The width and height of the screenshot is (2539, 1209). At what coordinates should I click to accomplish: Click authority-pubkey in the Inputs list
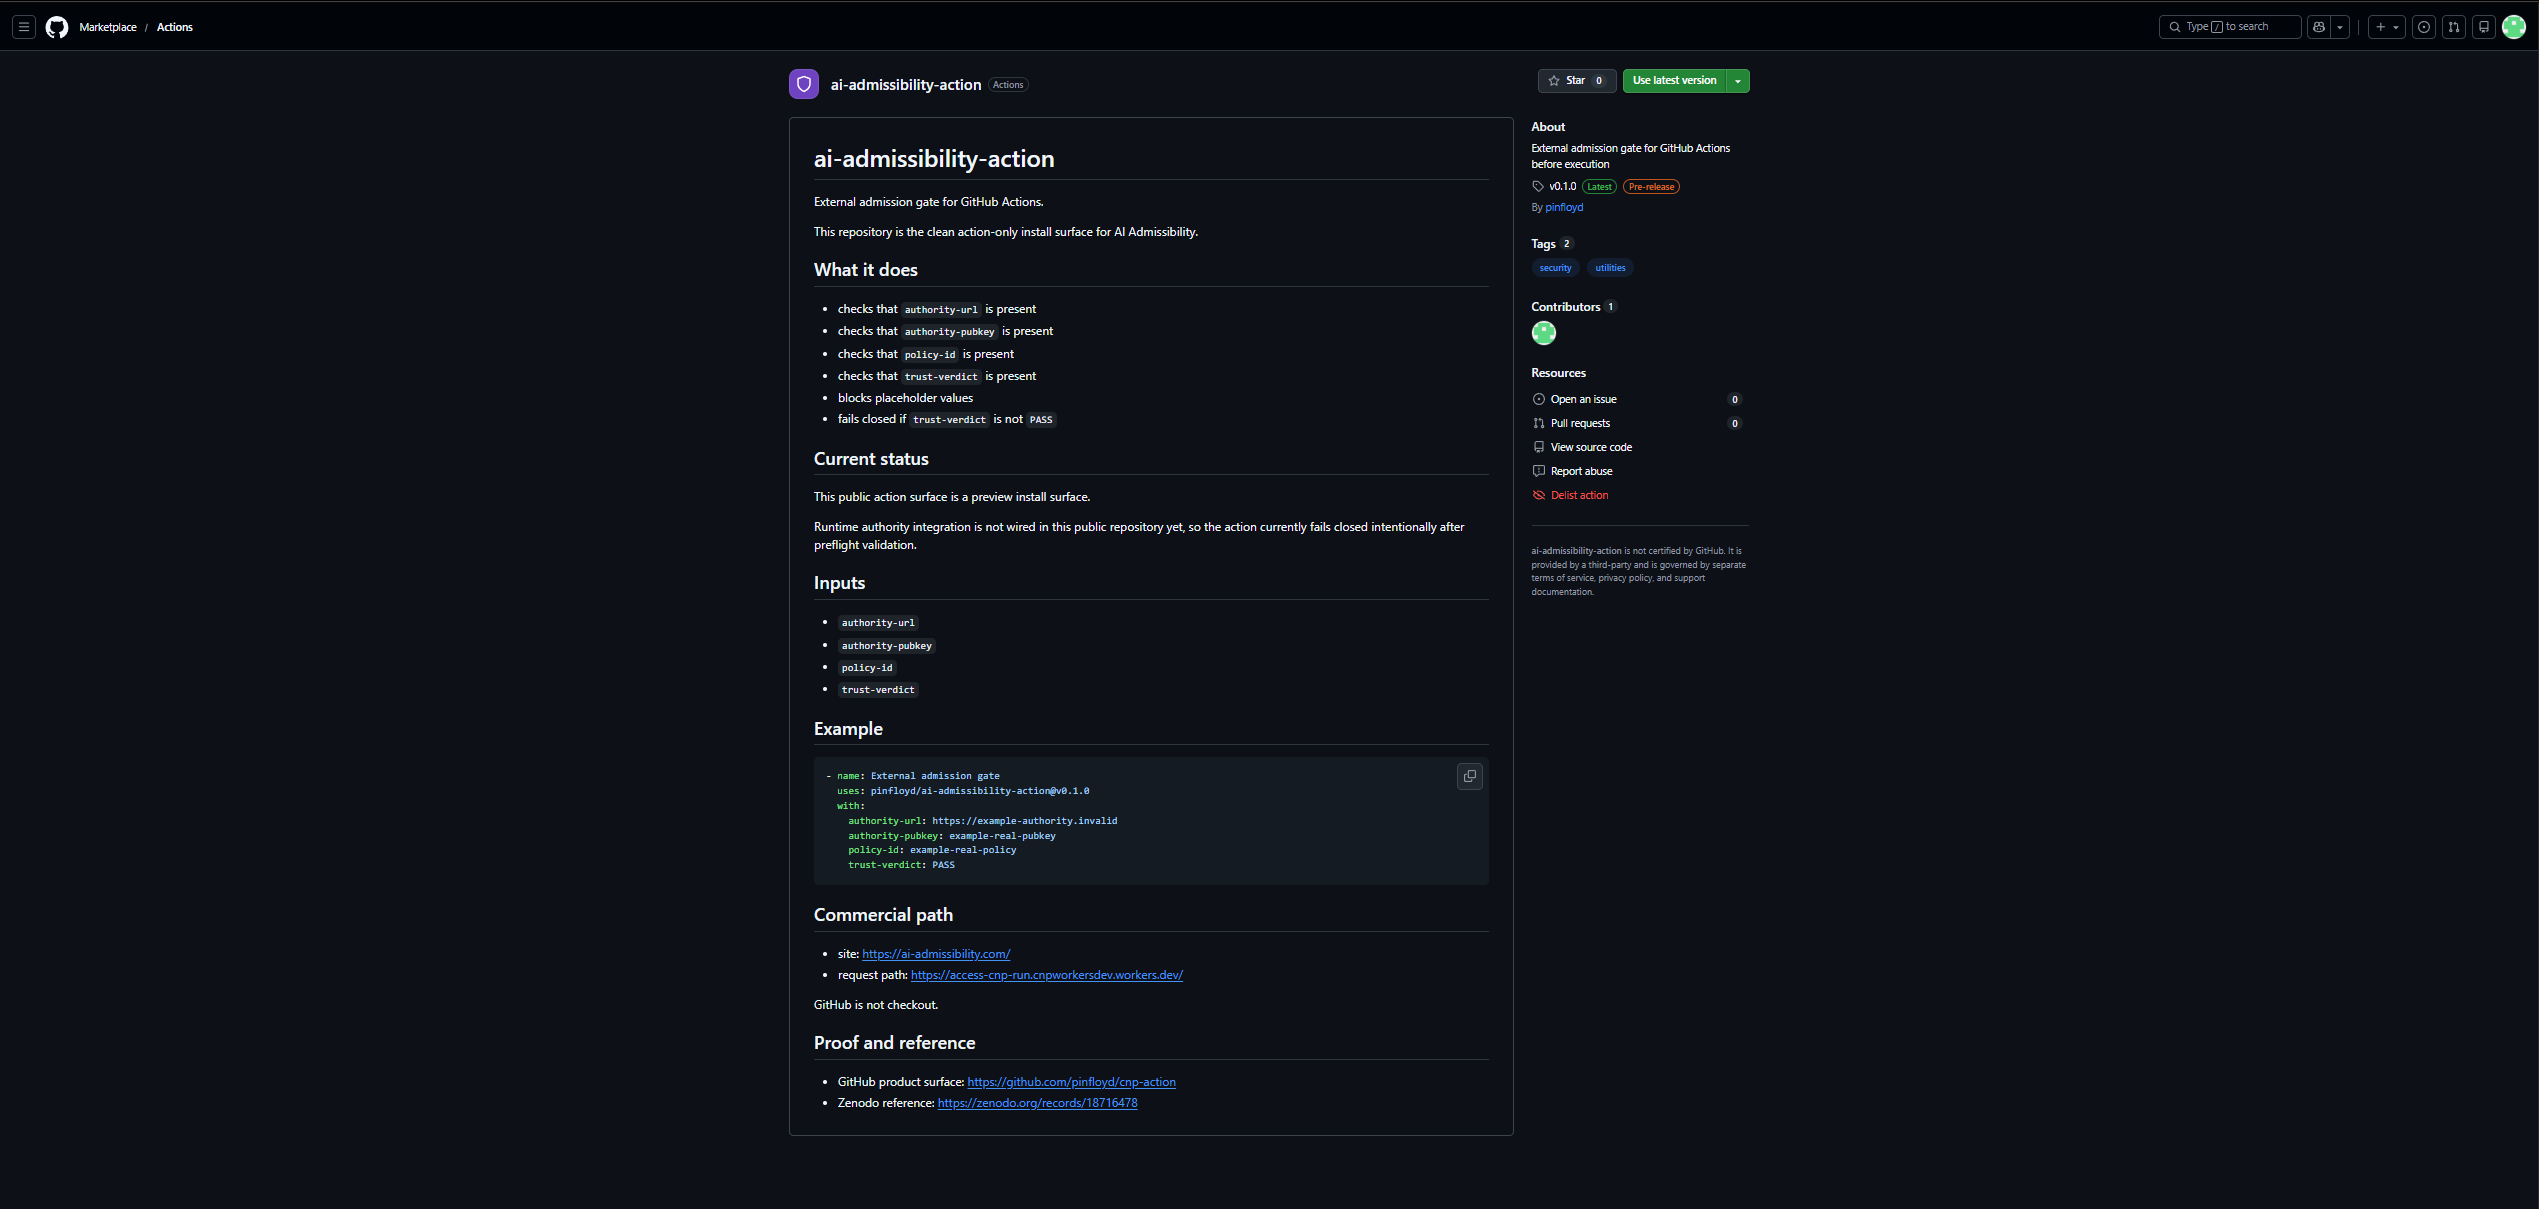coord(886,646)
